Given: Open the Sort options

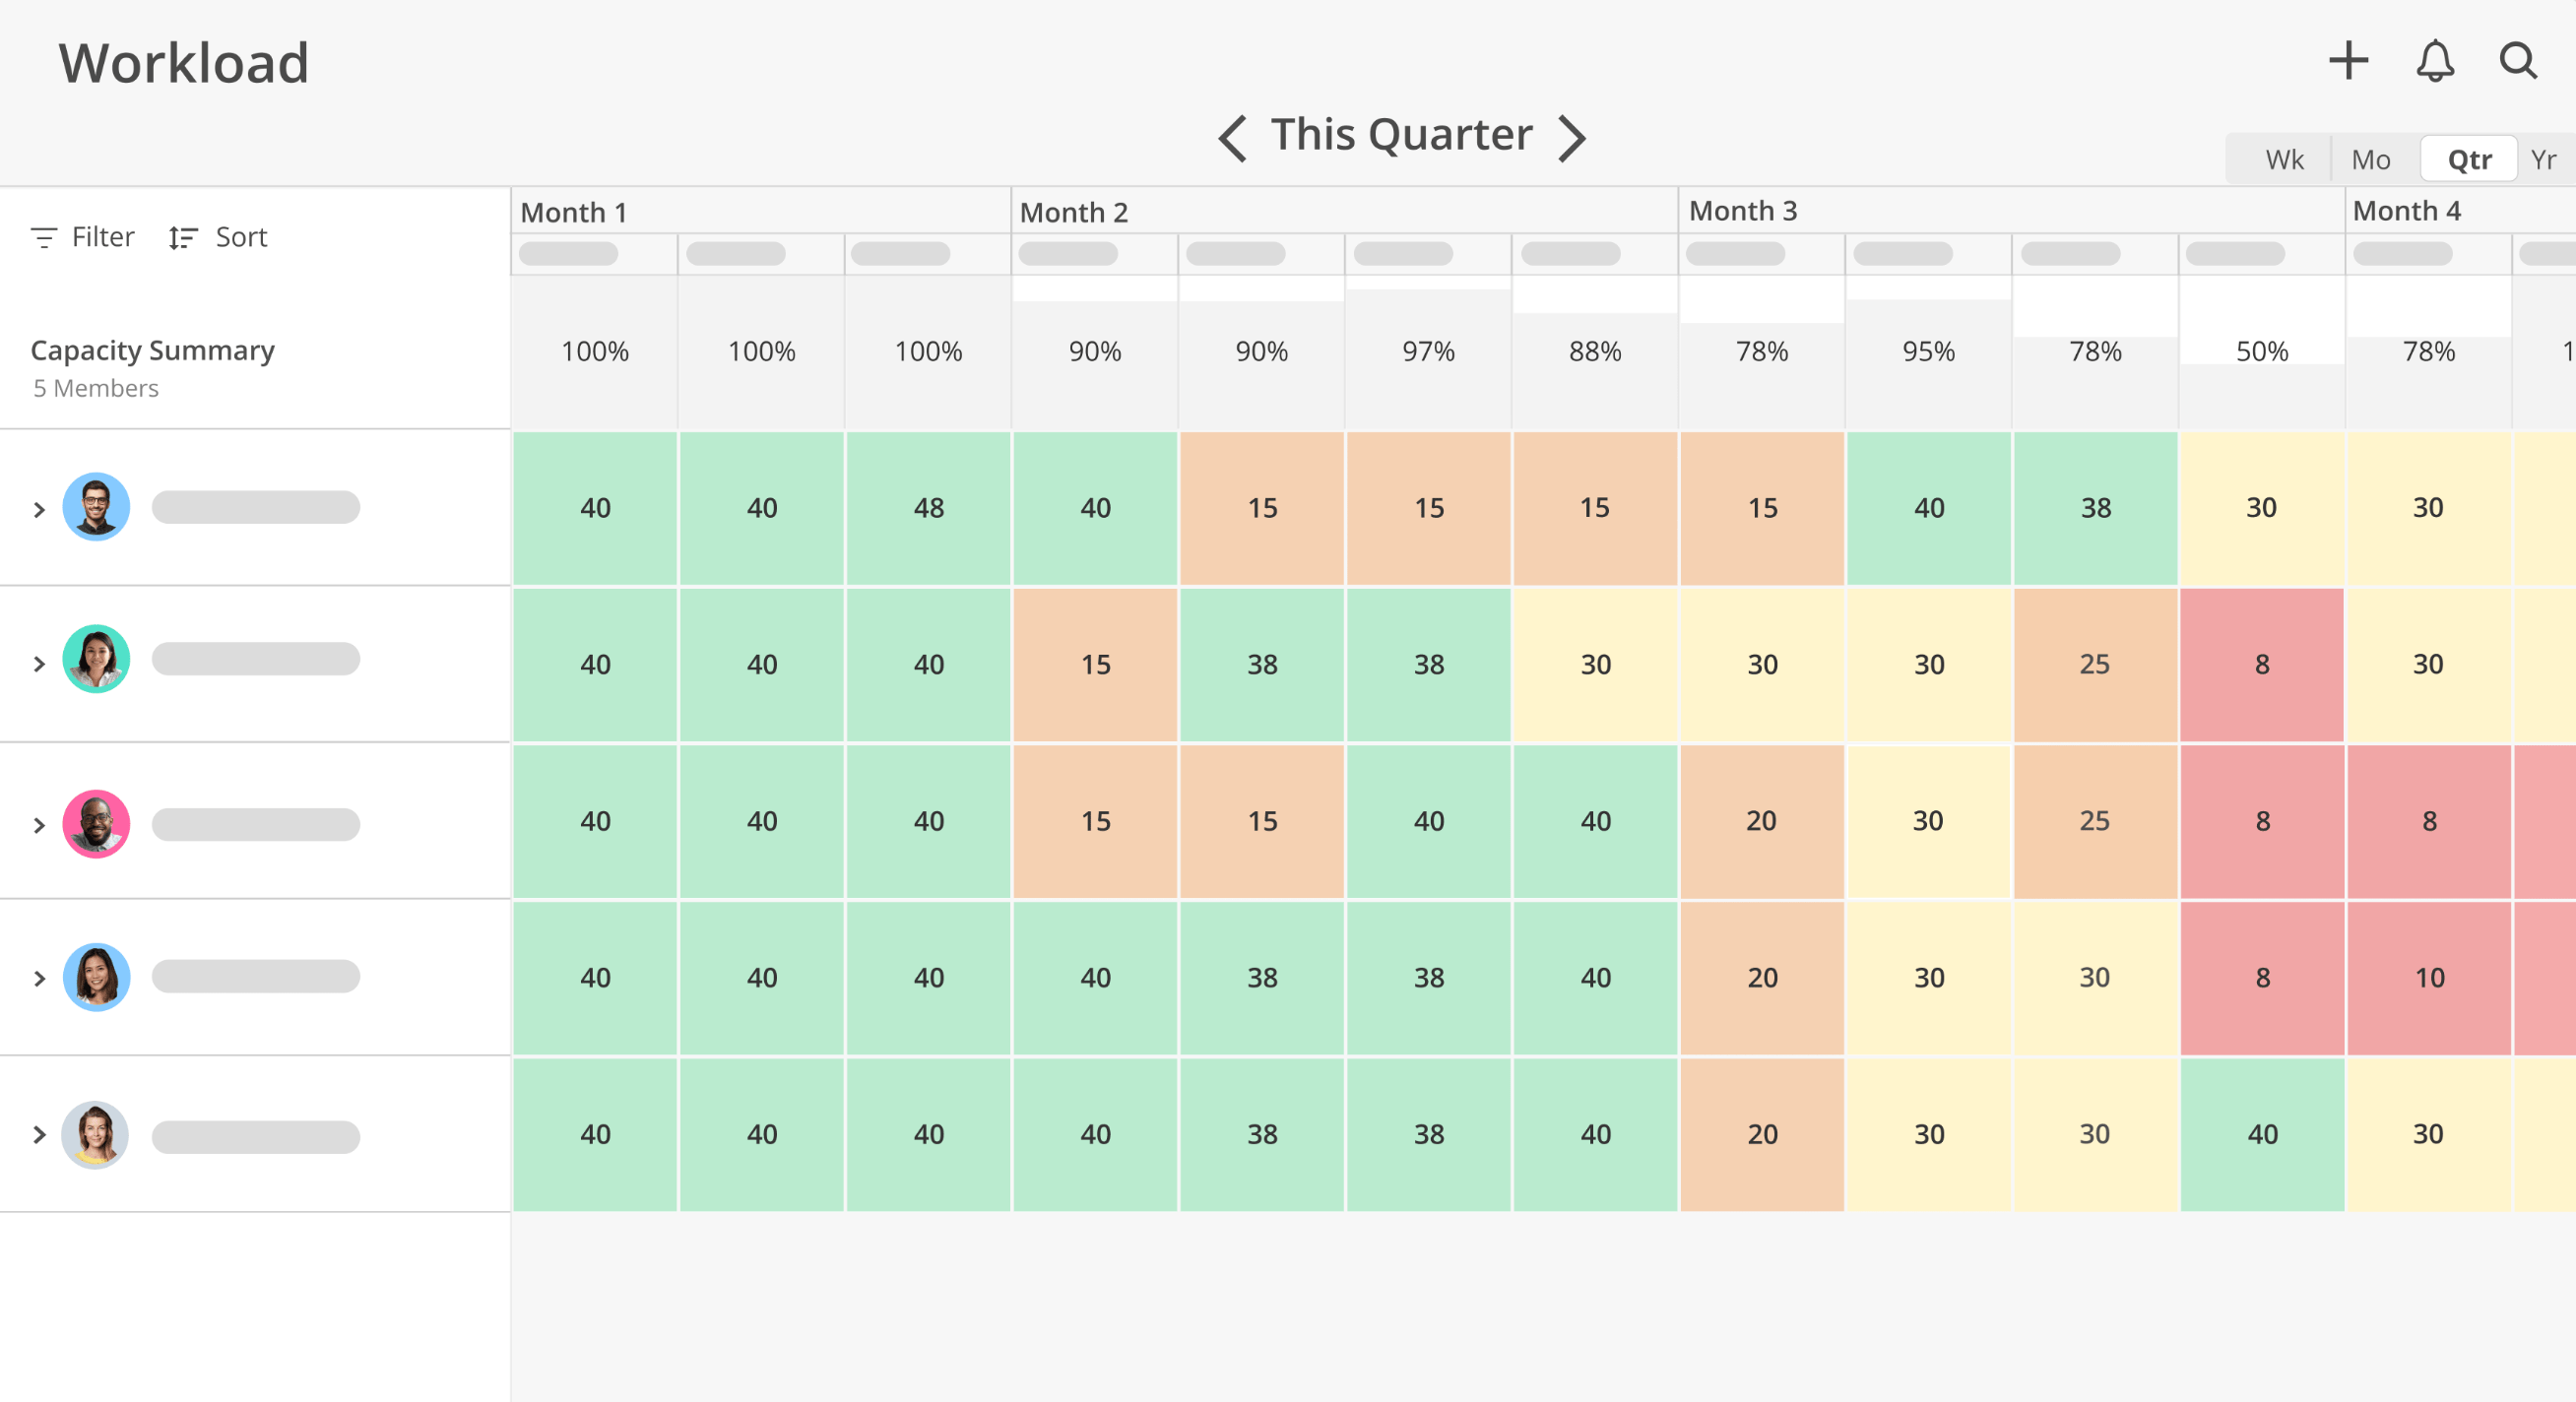Looking at the screenshot, I should click(x=217, y=236).
